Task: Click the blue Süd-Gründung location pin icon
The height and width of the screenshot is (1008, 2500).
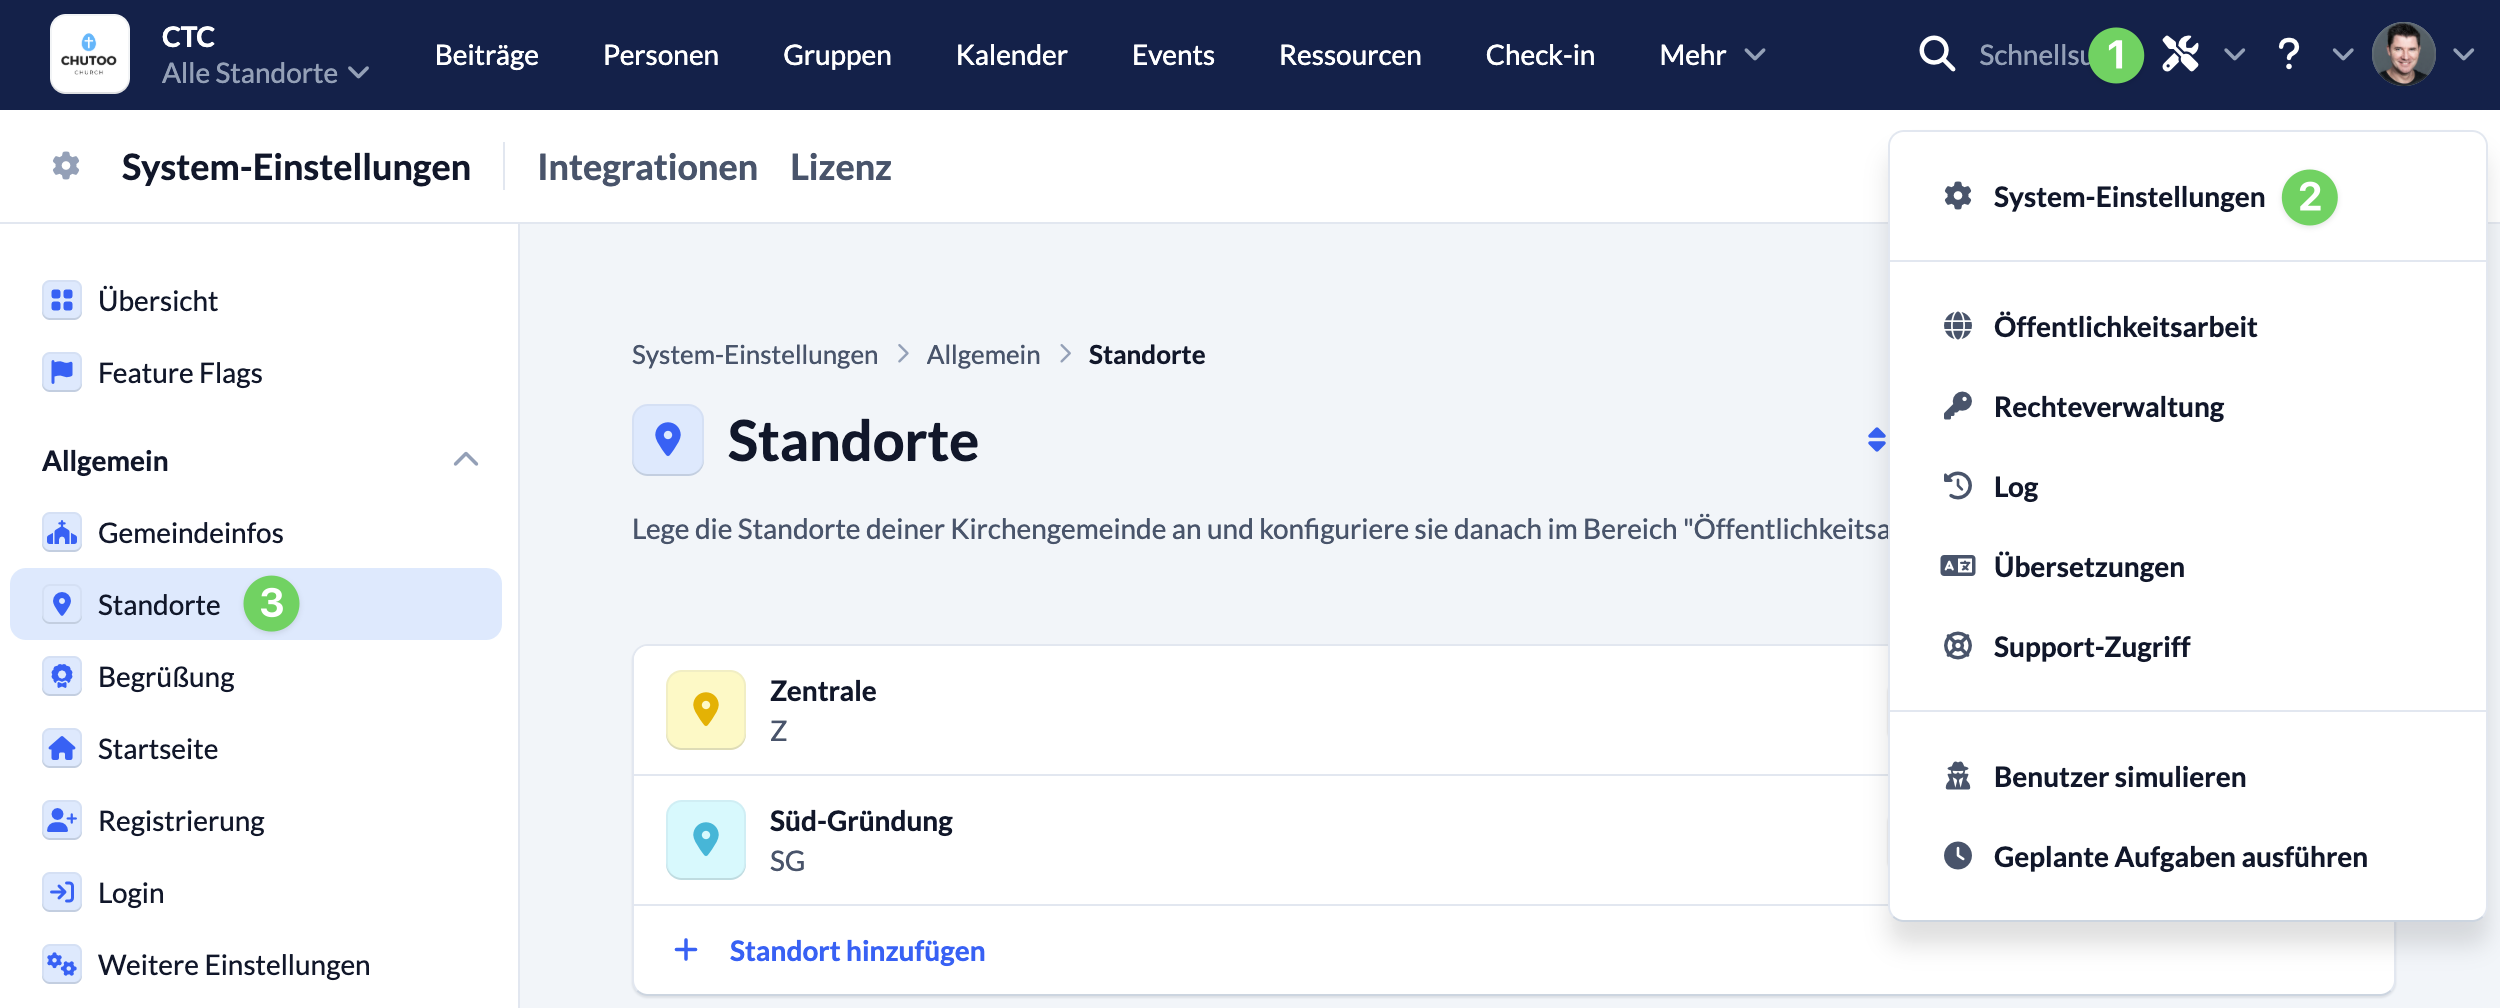Action: [706, 840]
